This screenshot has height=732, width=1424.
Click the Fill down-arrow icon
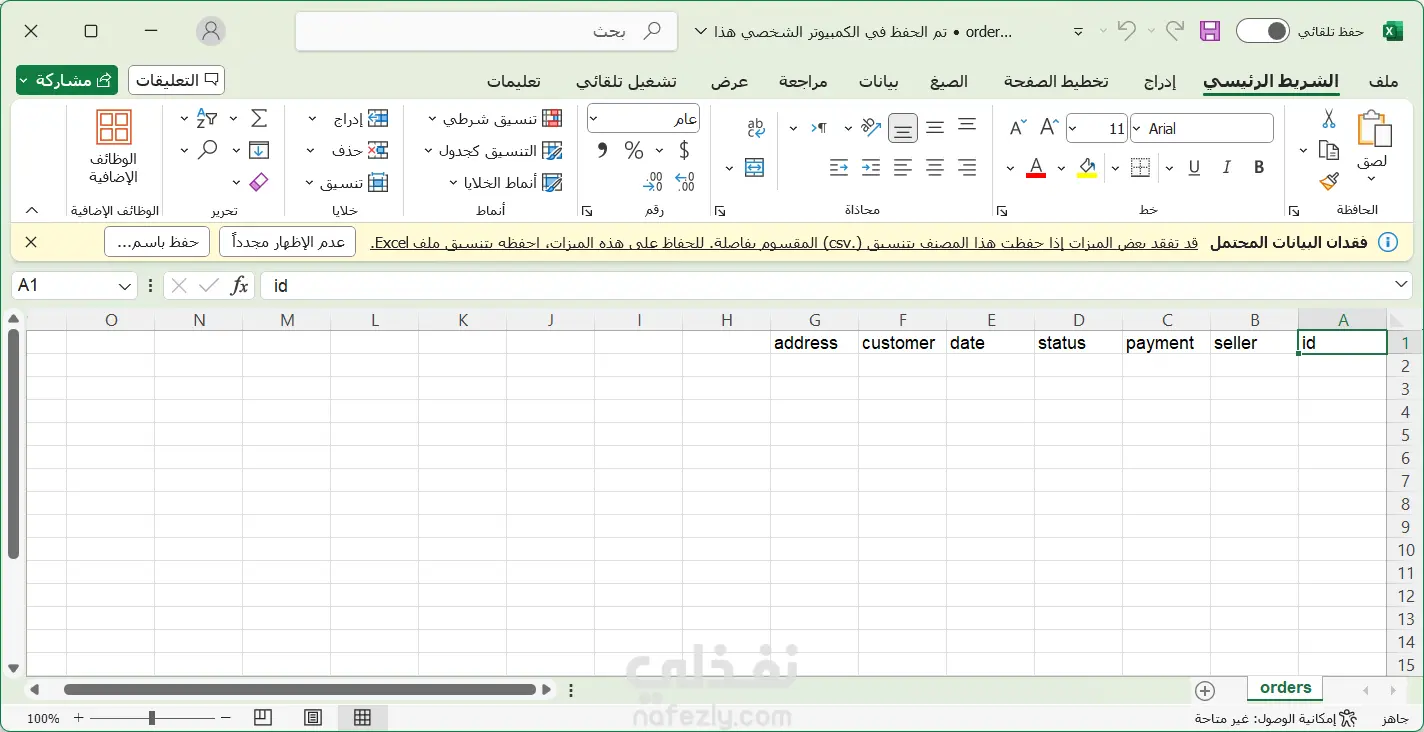coord(259,150)
